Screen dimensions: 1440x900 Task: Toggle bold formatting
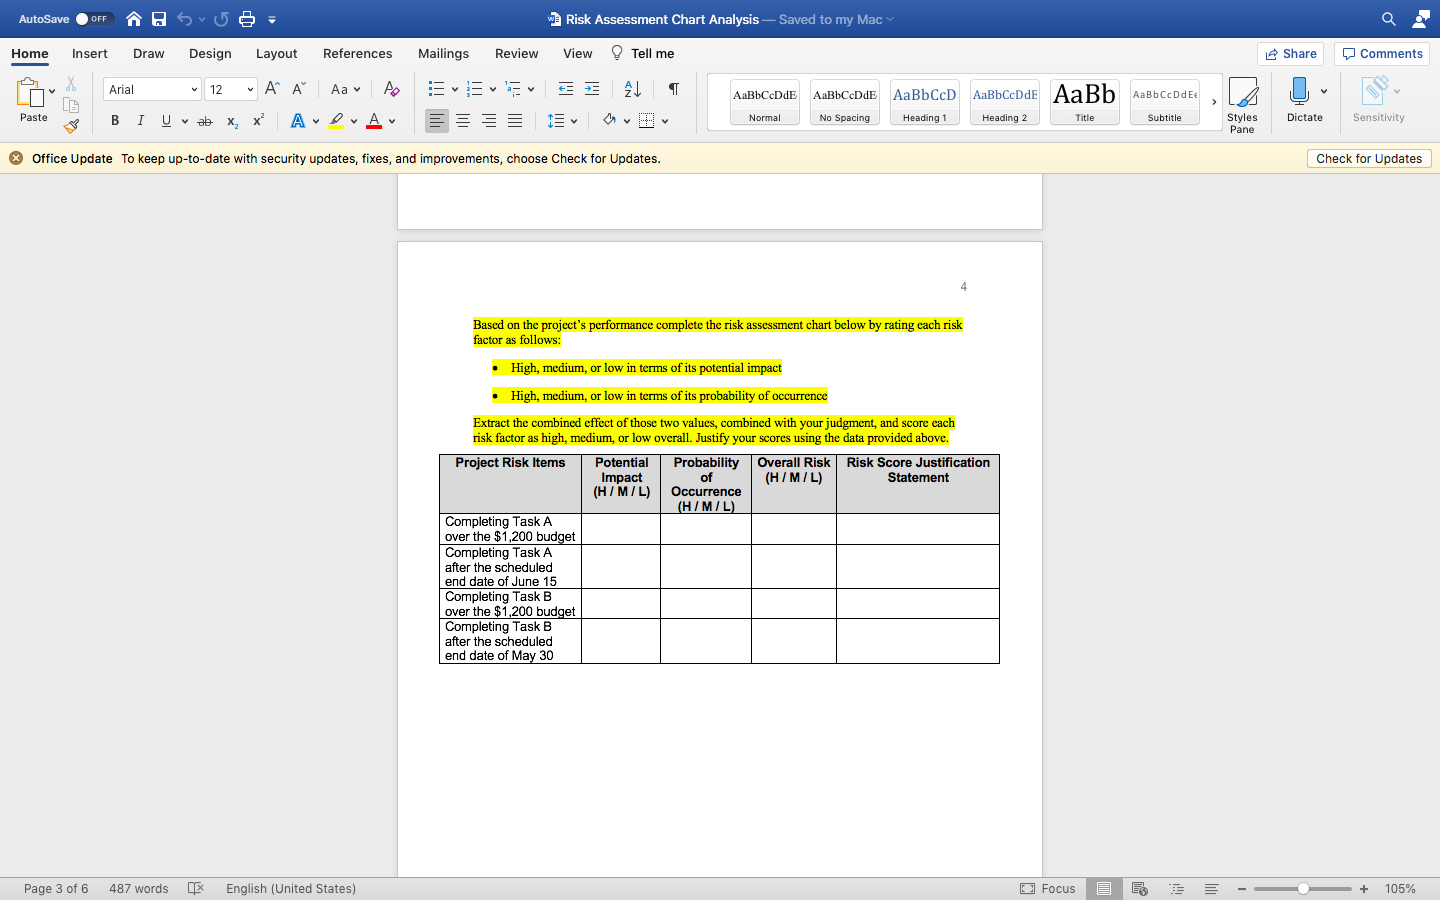pyautogui.click(x=115, y=121)
